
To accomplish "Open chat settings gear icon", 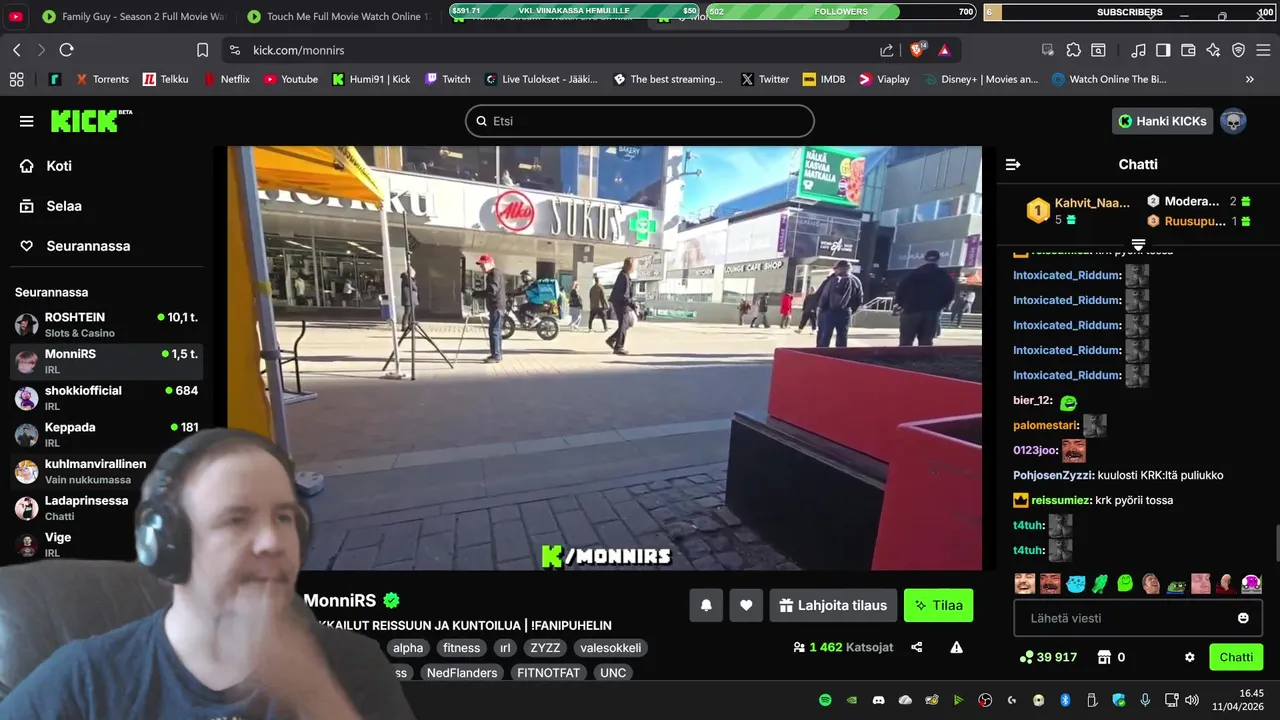I will (x=1190, y=657).
